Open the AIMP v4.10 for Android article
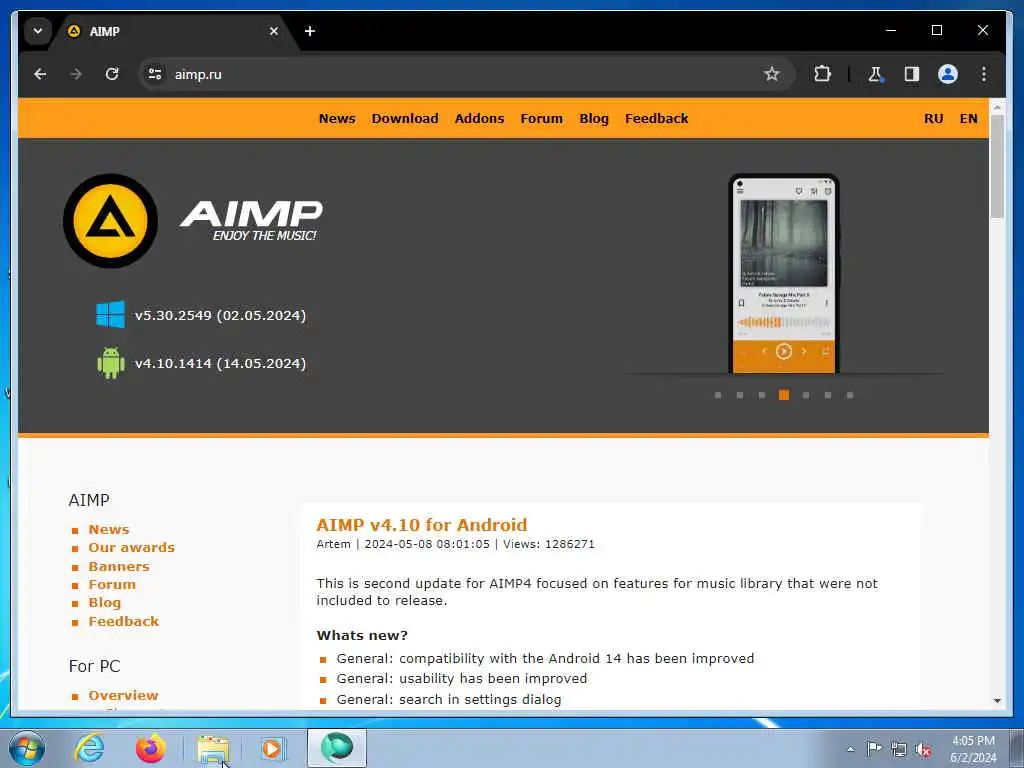The height and width of the screenshot is (768, 1024). click(421, 525)
